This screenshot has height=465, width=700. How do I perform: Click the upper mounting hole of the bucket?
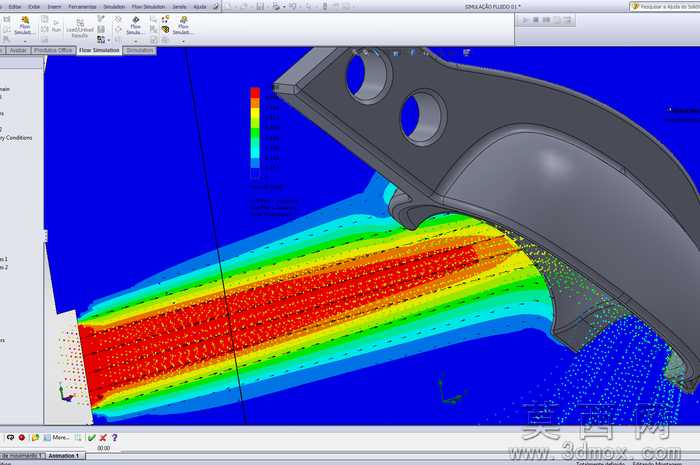coord(368,75)
